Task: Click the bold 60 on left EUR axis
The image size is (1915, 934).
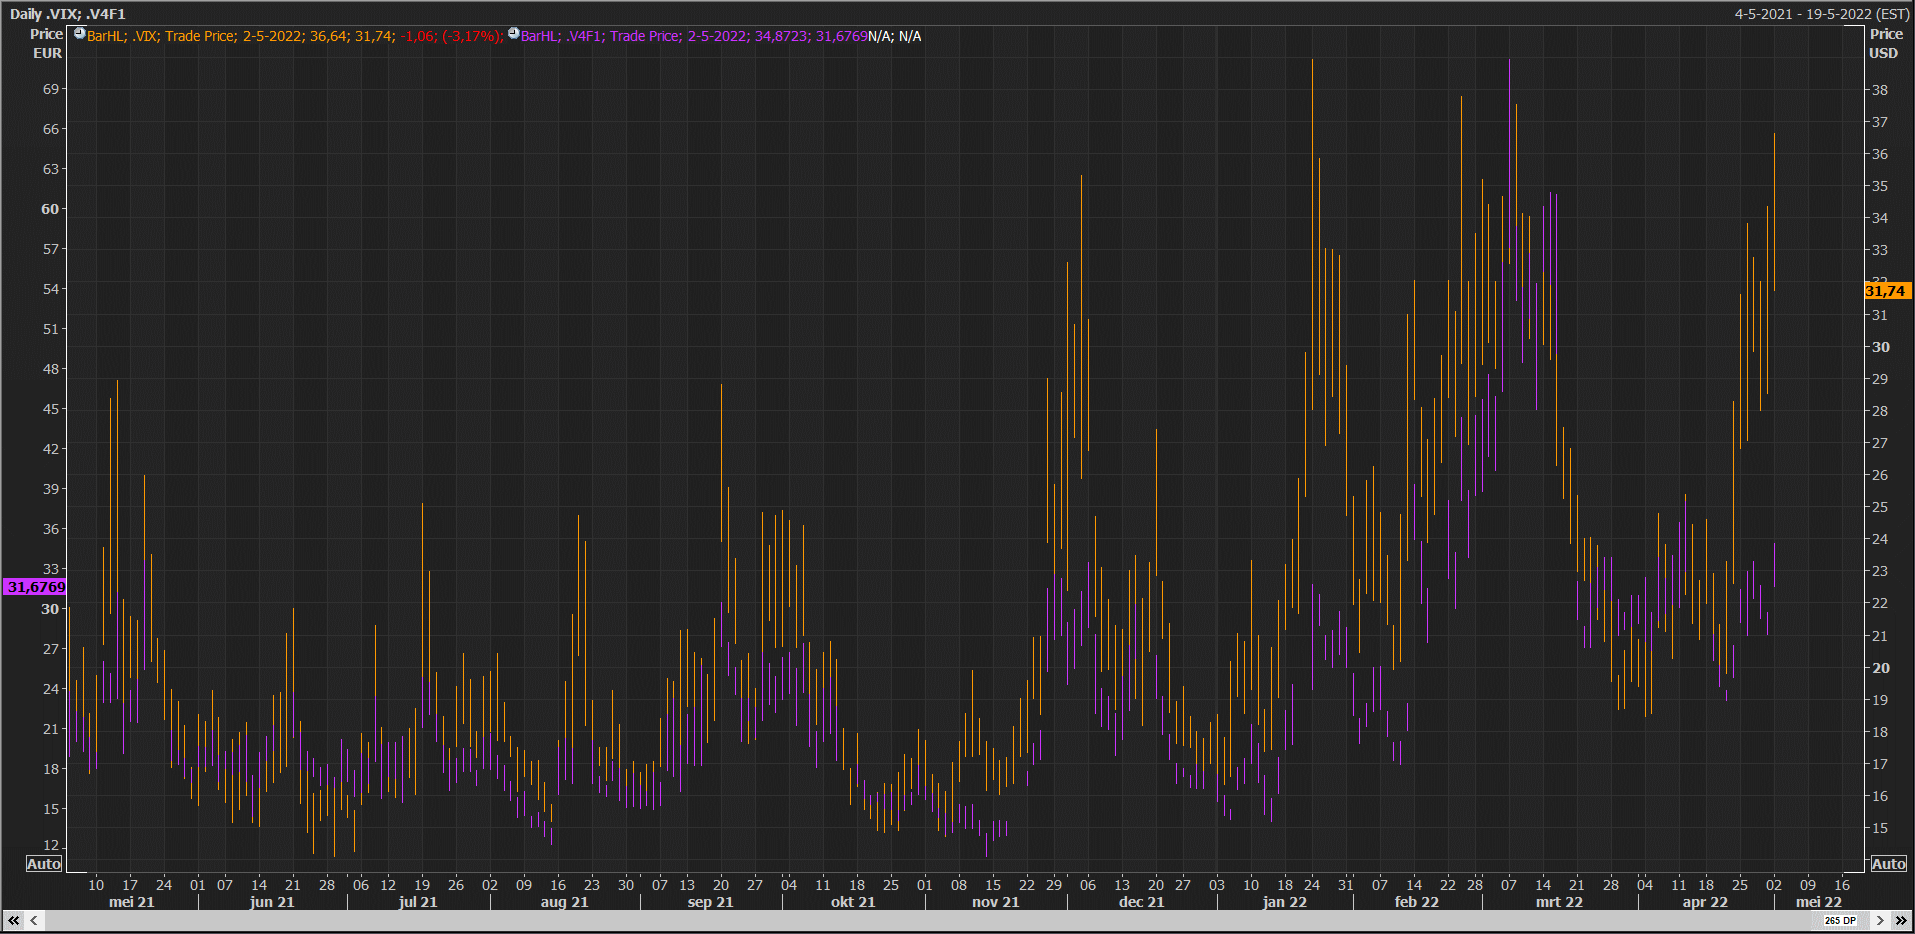Action: point(50,209)
